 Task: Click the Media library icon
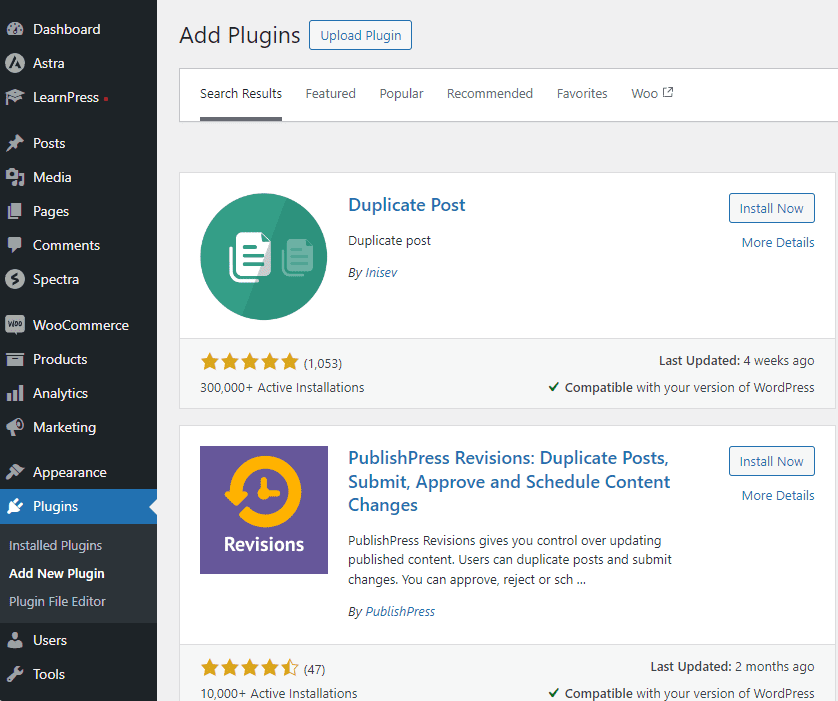(15, 177)
